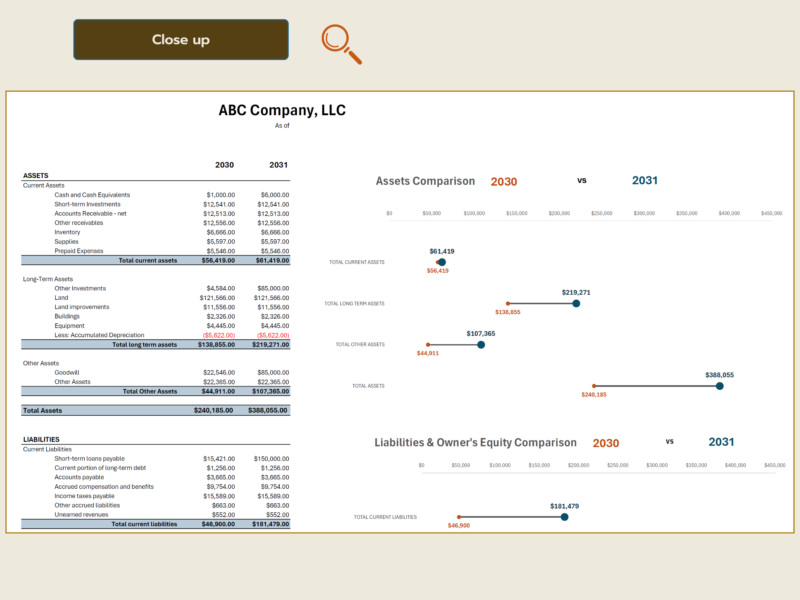
Task: Click the Liabilities & Owner's Equity Comparison title
Action: click(476, 443)
